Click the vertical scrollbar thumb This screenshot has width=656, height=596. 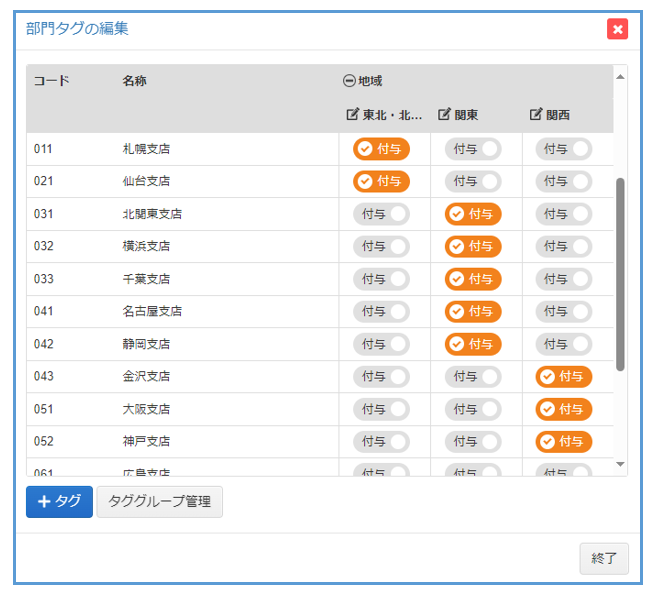click(620, 275)
